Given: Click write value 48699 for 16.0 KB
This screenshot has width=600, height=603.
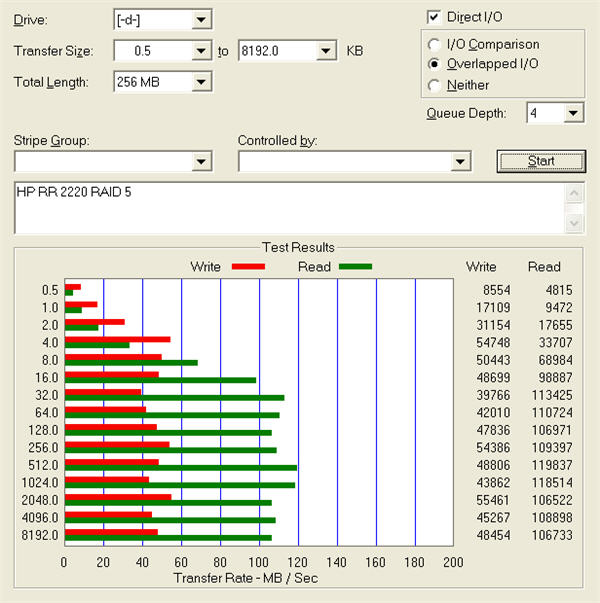Looking at the screenshot, I should (x=493, y=377).
